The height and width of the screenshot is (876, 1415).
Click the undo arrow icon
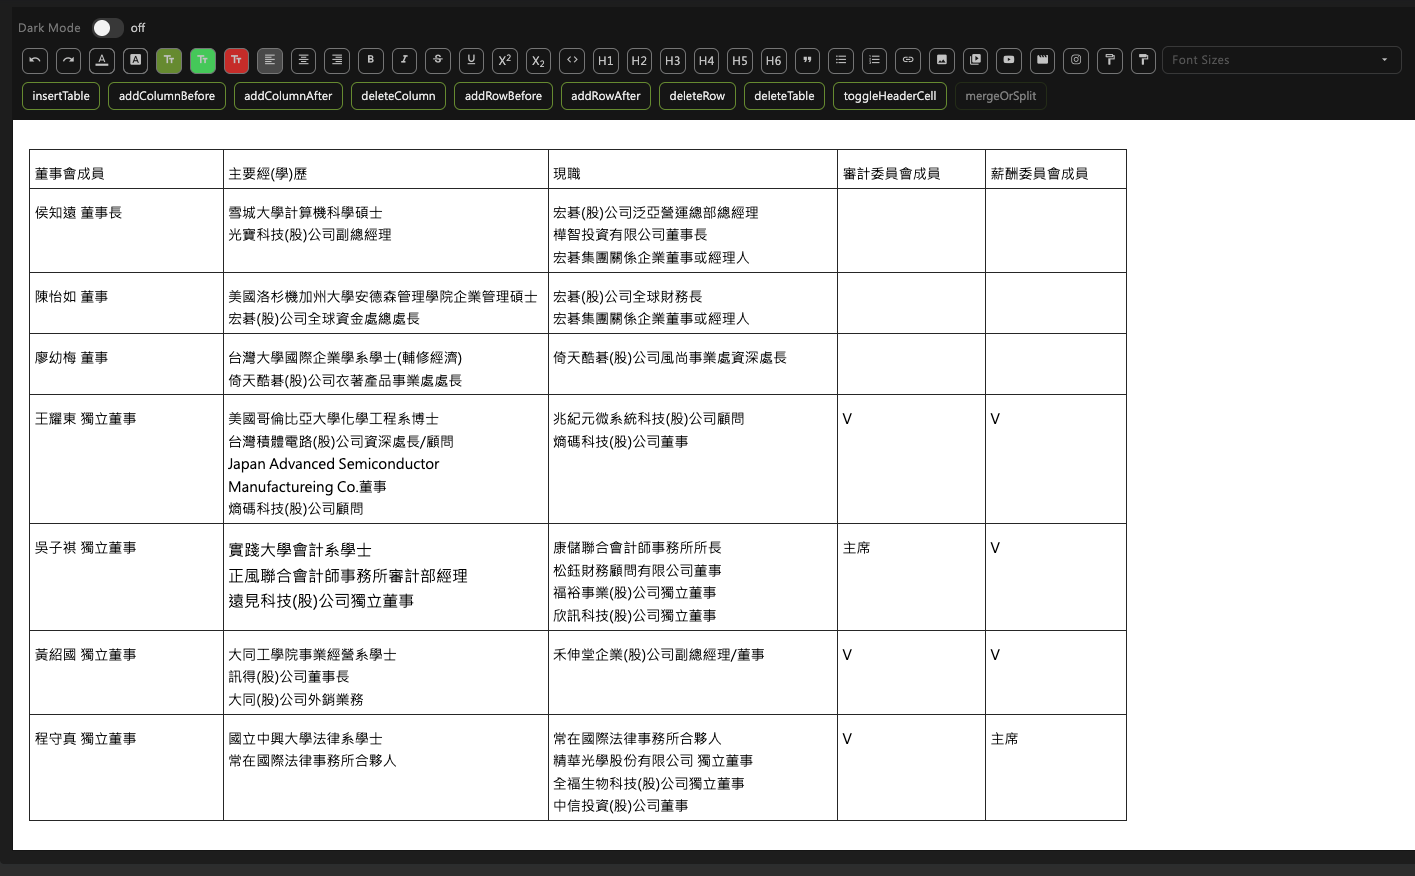coord(35,60)
